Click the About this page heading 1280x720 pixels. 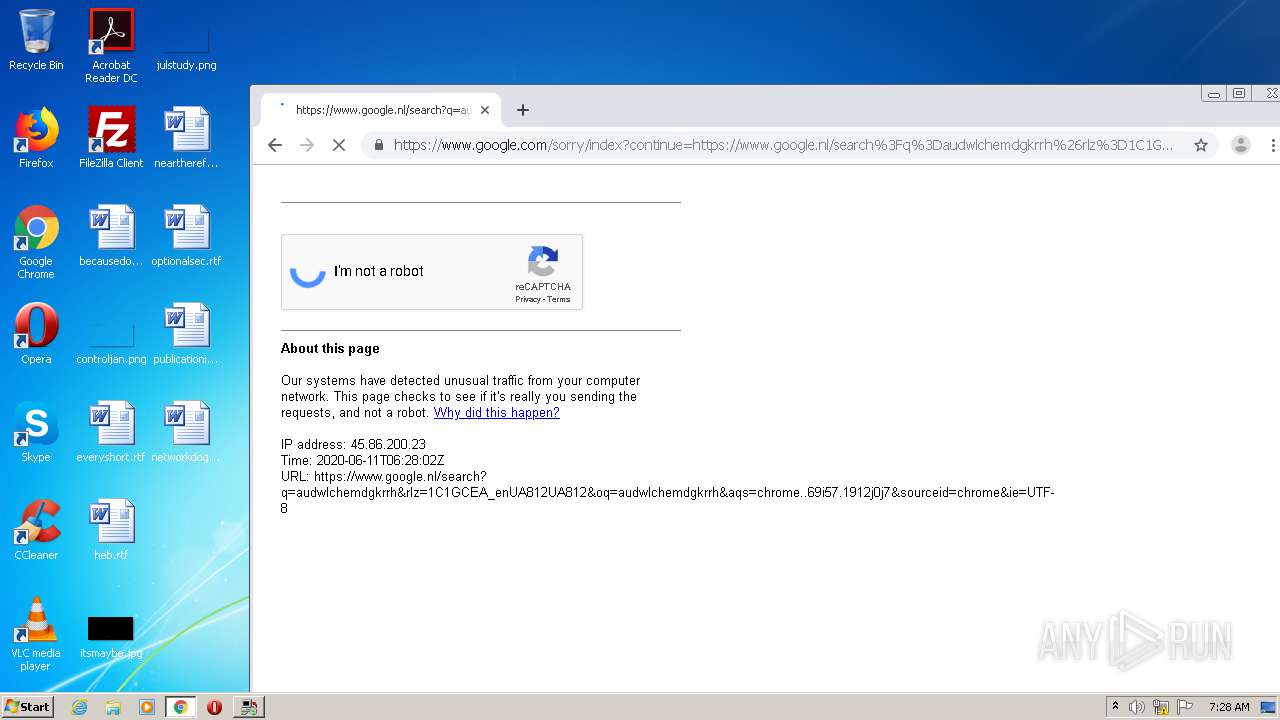330,348
